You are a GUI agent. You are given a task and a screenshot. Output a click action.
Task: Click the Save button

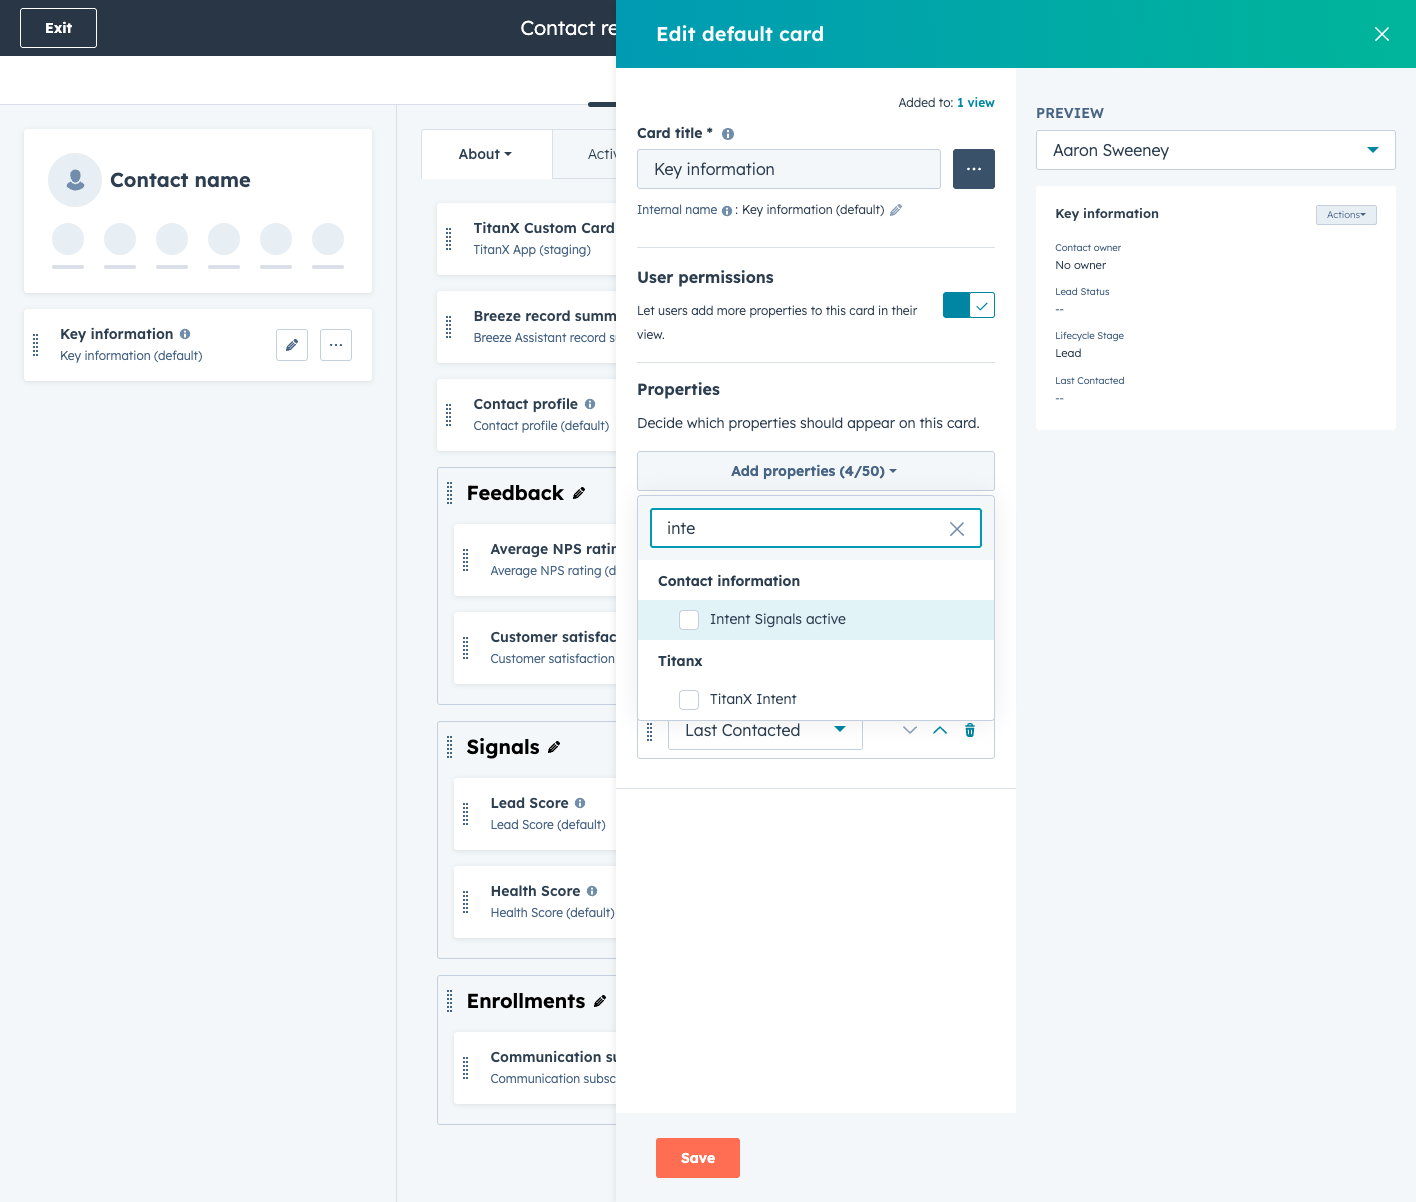698,1158
